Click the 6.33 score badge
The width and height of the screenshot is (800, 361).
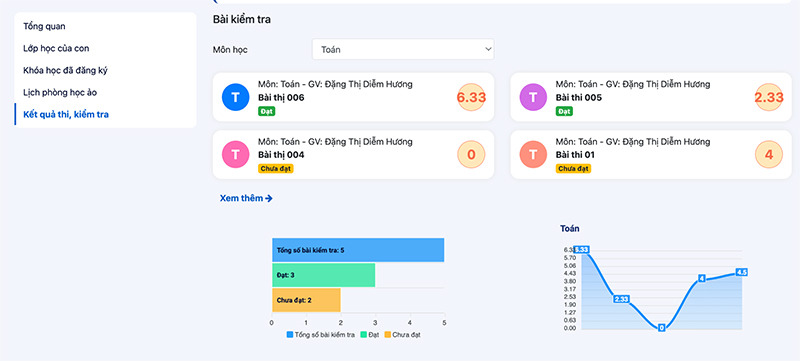click(471, 97)
